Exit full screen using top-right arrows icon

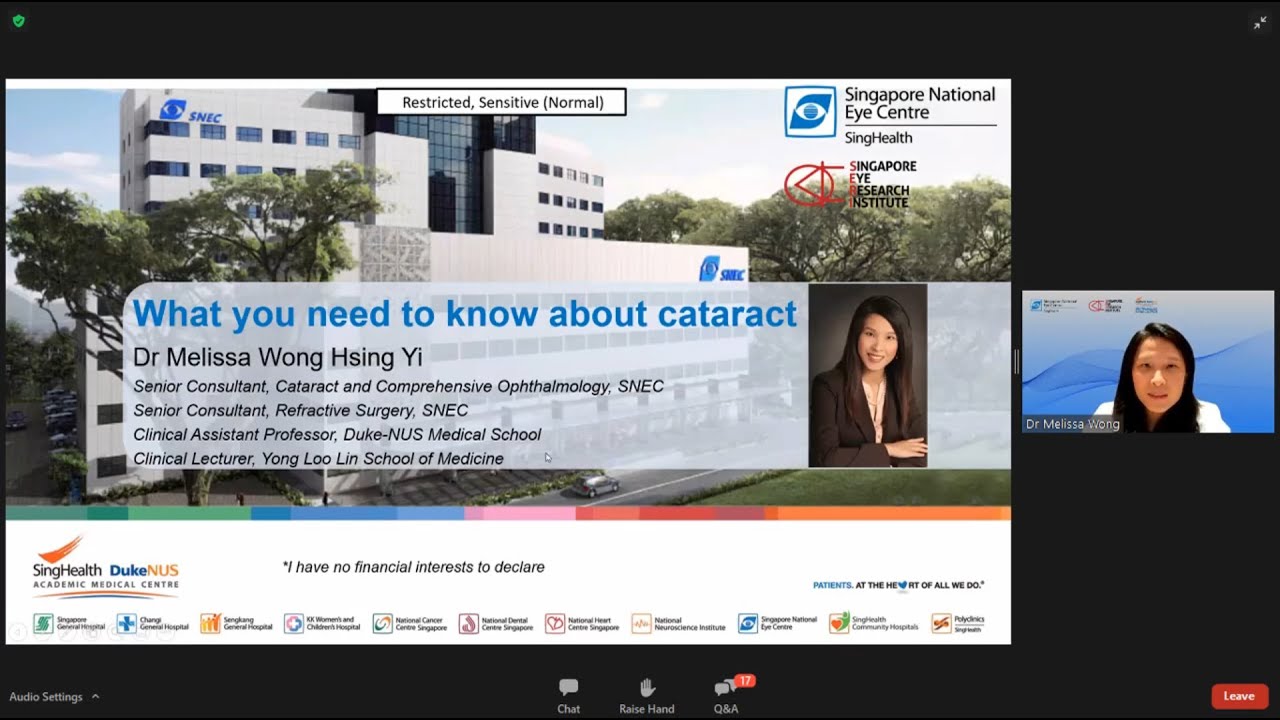click(1260, 23)
